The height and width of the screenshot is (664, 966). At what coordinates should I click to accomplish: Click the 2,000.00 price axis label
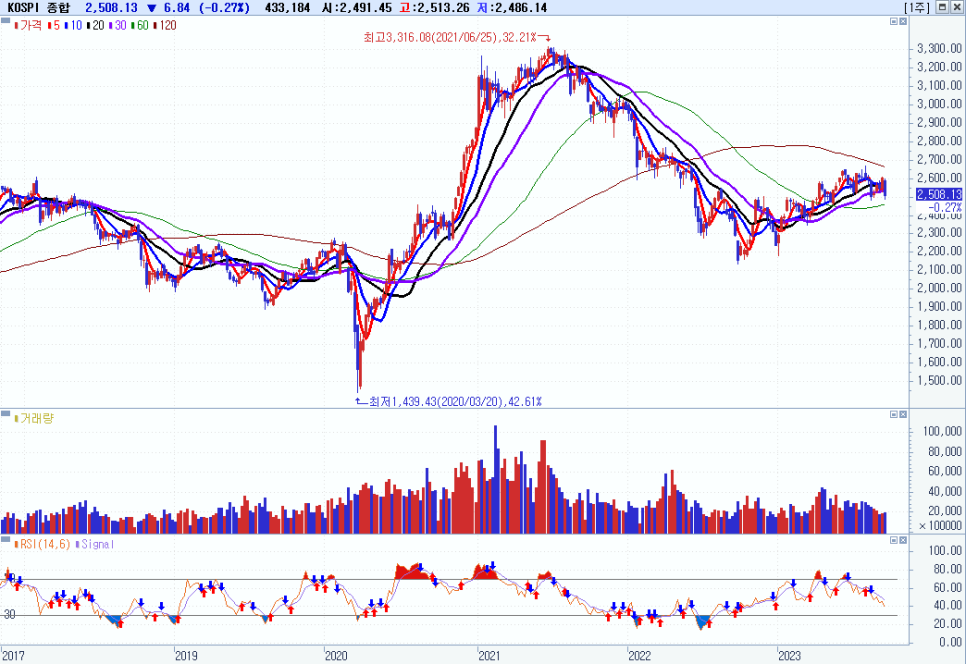point(940,288)
